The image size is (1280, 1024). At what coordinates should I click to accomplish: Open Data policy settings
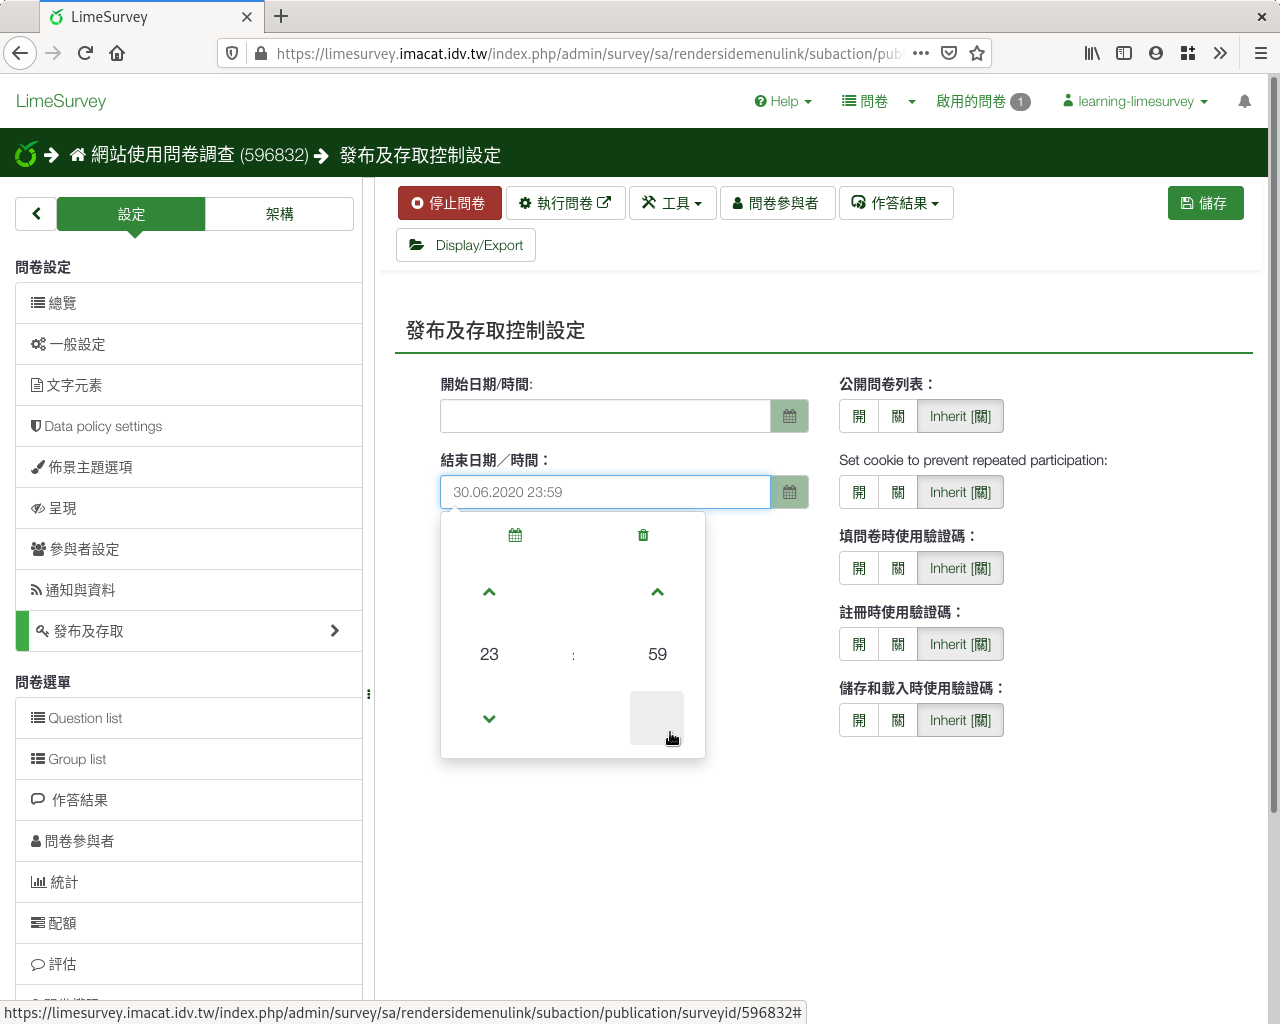click(x=189, y=426)
